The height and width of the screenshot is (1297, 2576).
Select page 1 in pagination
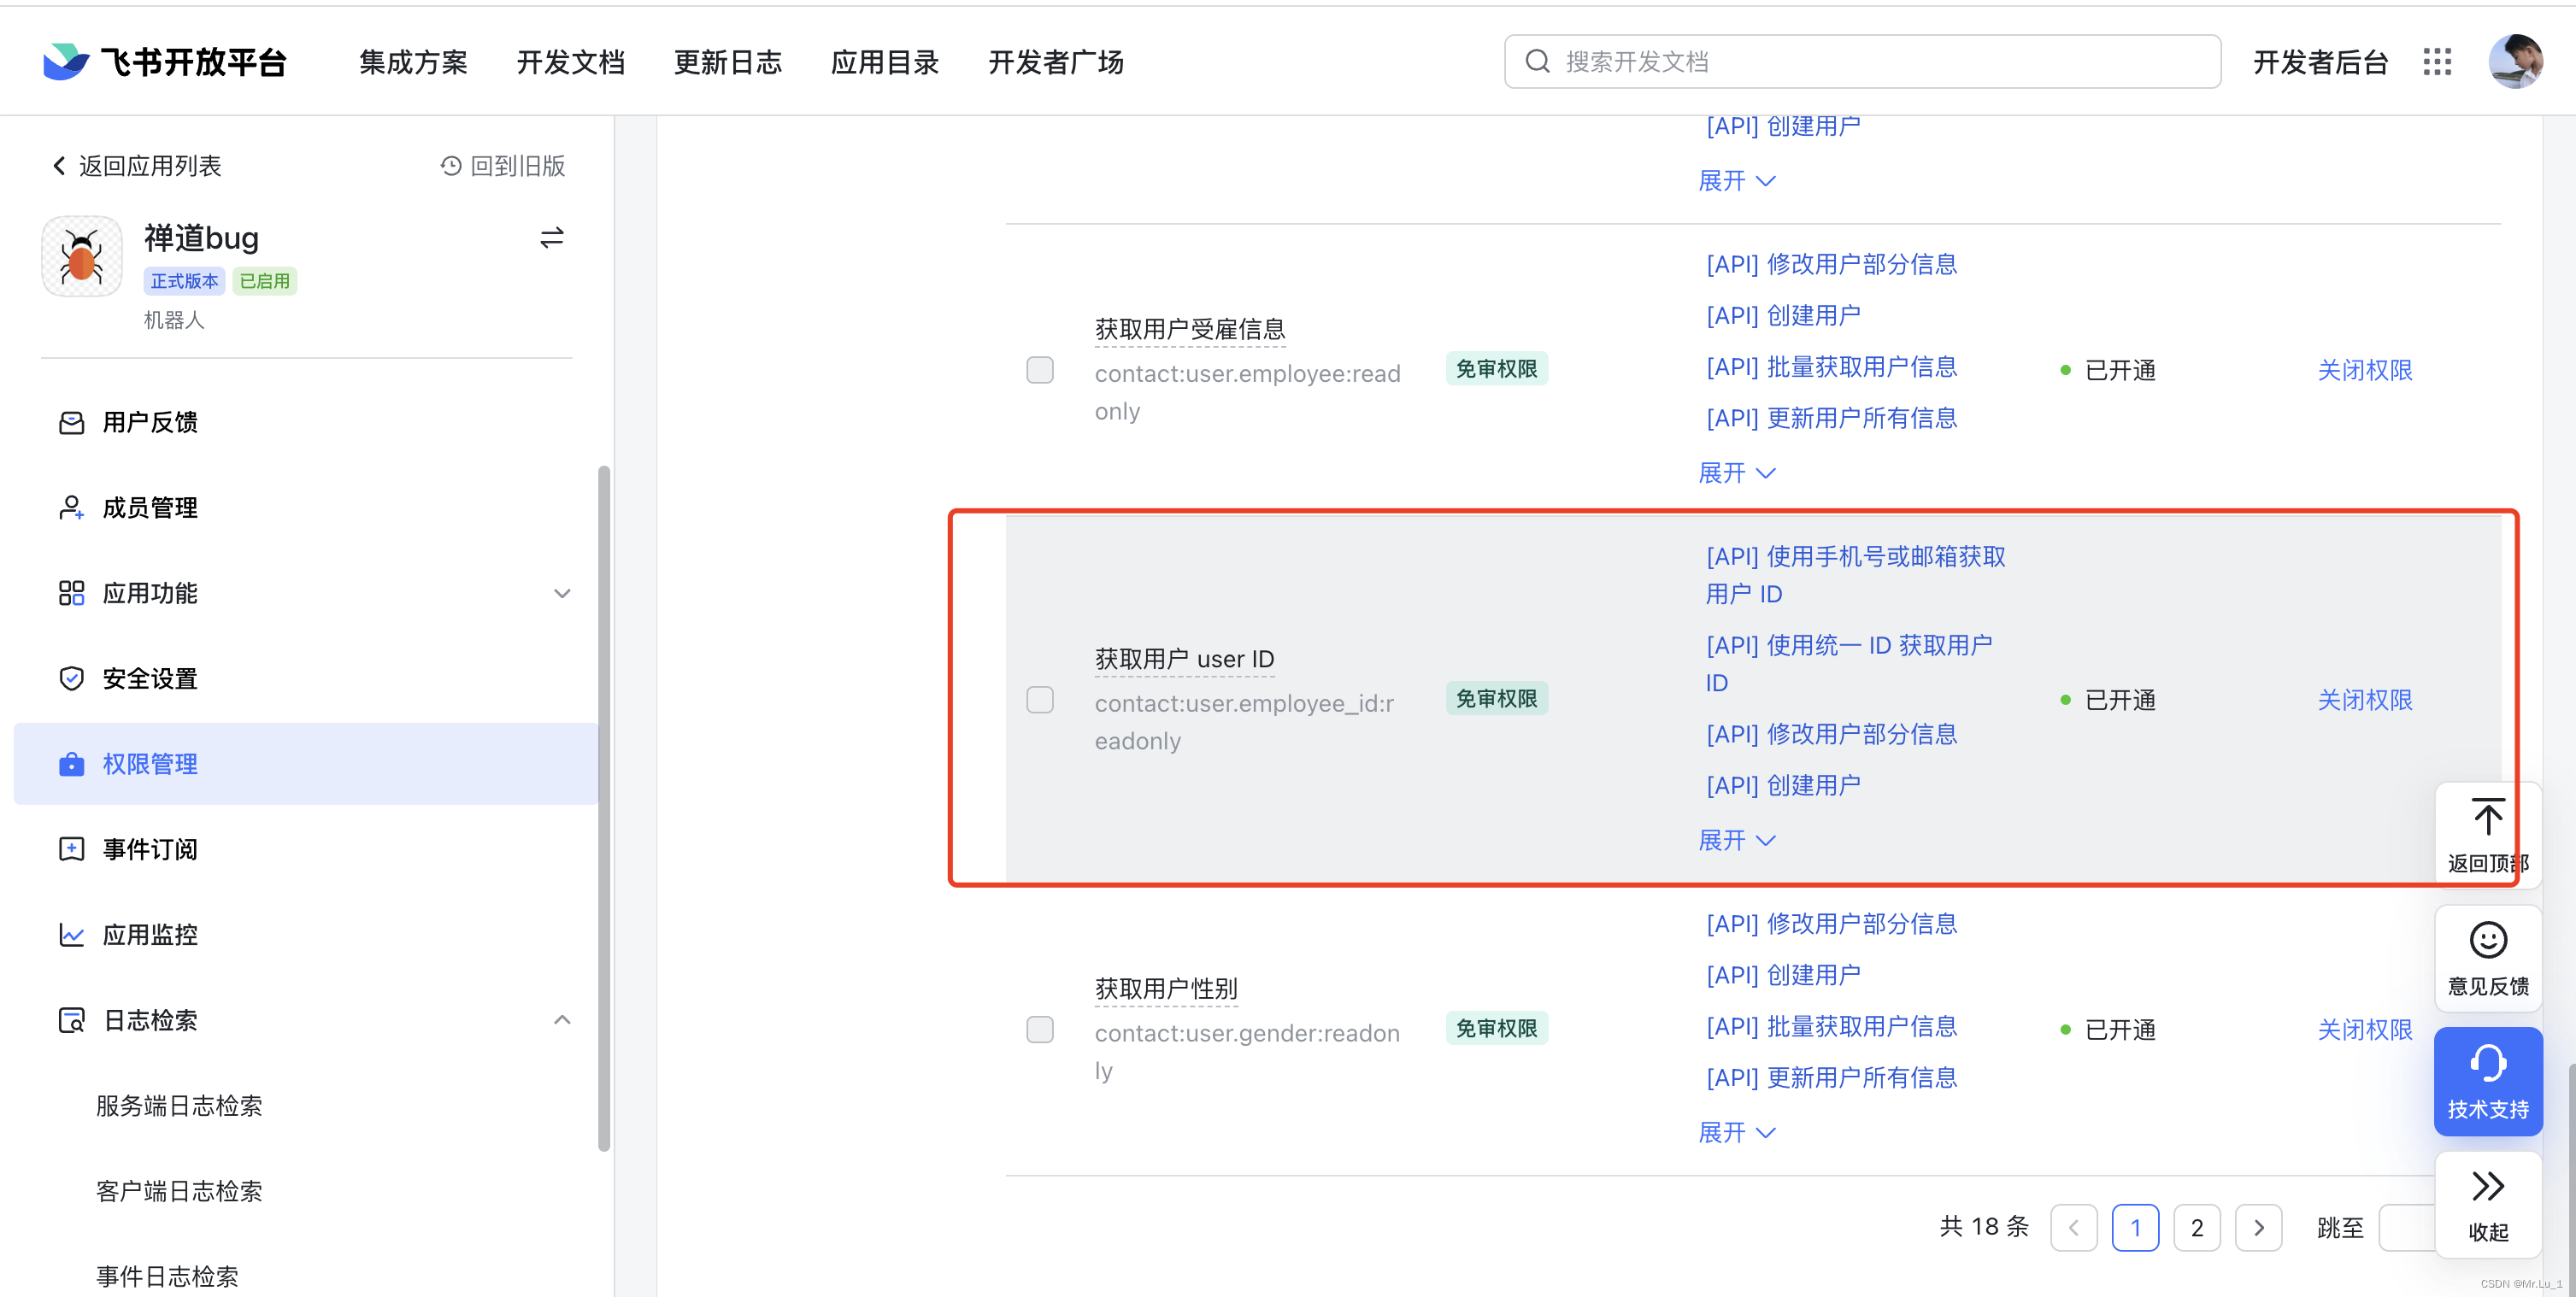2135,1228
